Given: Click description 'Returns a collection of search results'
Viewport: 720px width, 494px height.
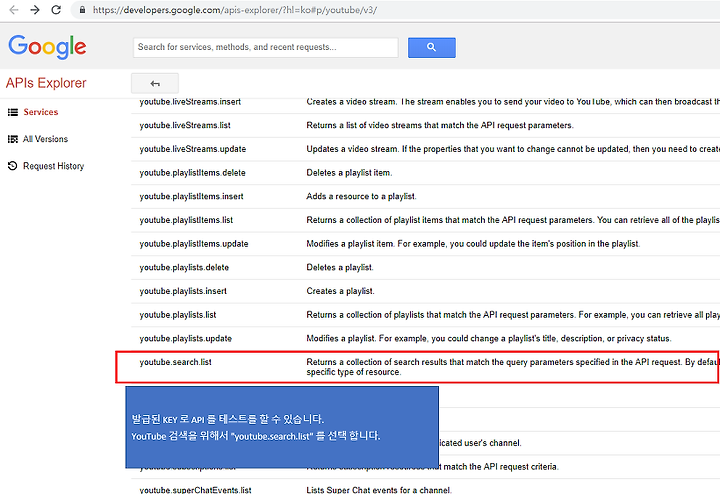Looking at the screenshot, I should (513, 367).
